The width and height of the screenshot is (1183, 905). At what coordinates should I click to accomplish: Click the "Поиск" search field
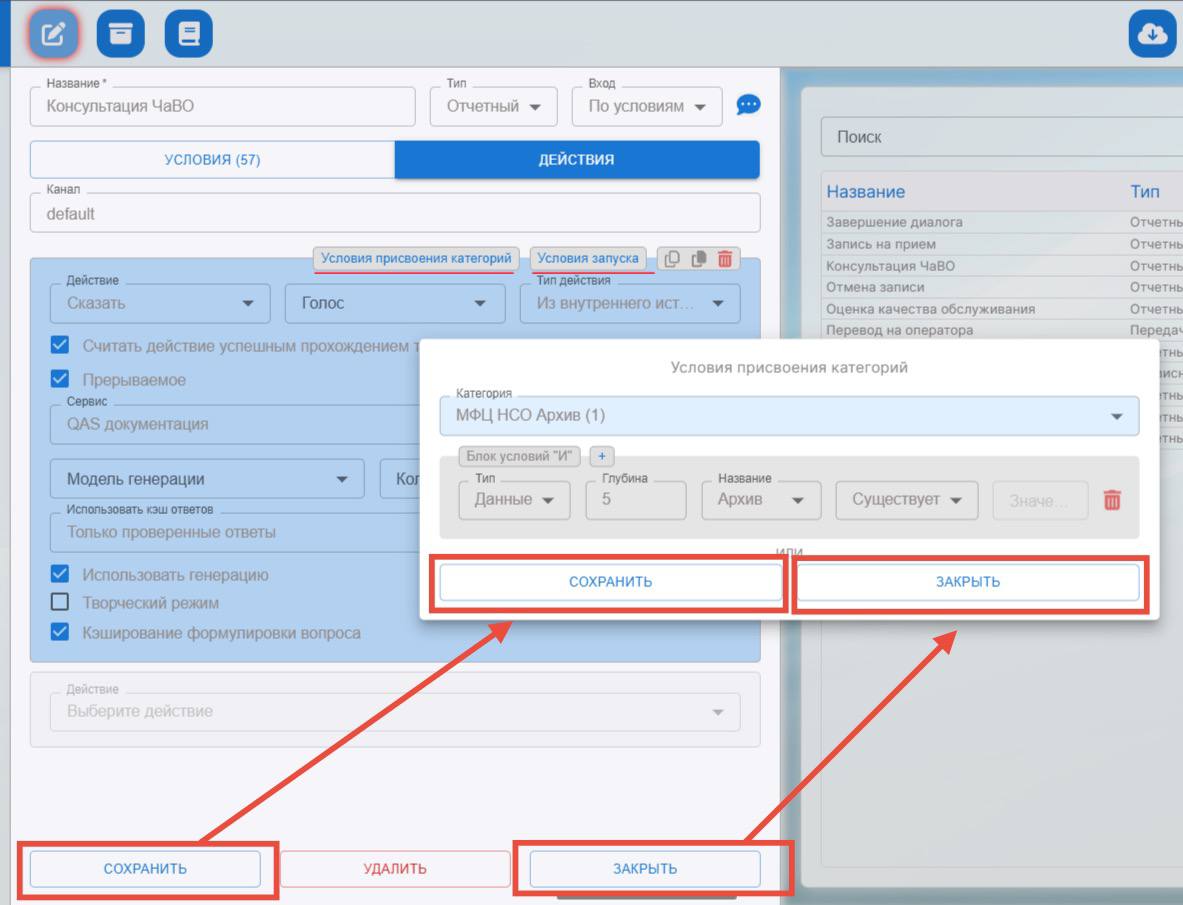coord(1000,137)
